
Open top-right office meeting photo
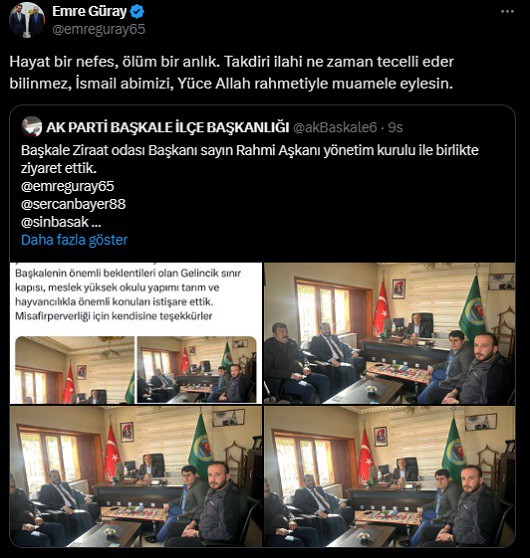(x=389, y=333)
